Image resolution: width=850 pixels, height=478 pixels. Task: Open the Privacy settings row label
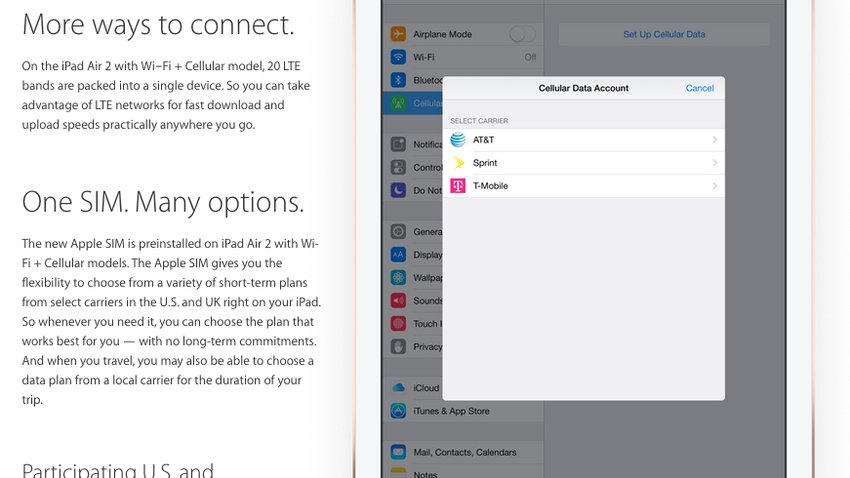pos(428,347)
